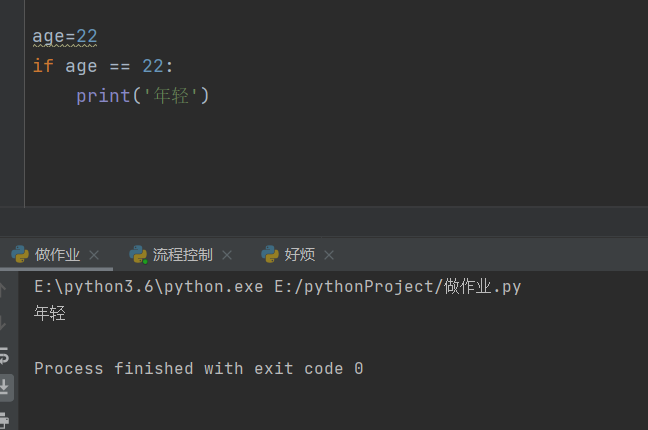
Task: Close the 好烦 run tab
Action: 329,255
